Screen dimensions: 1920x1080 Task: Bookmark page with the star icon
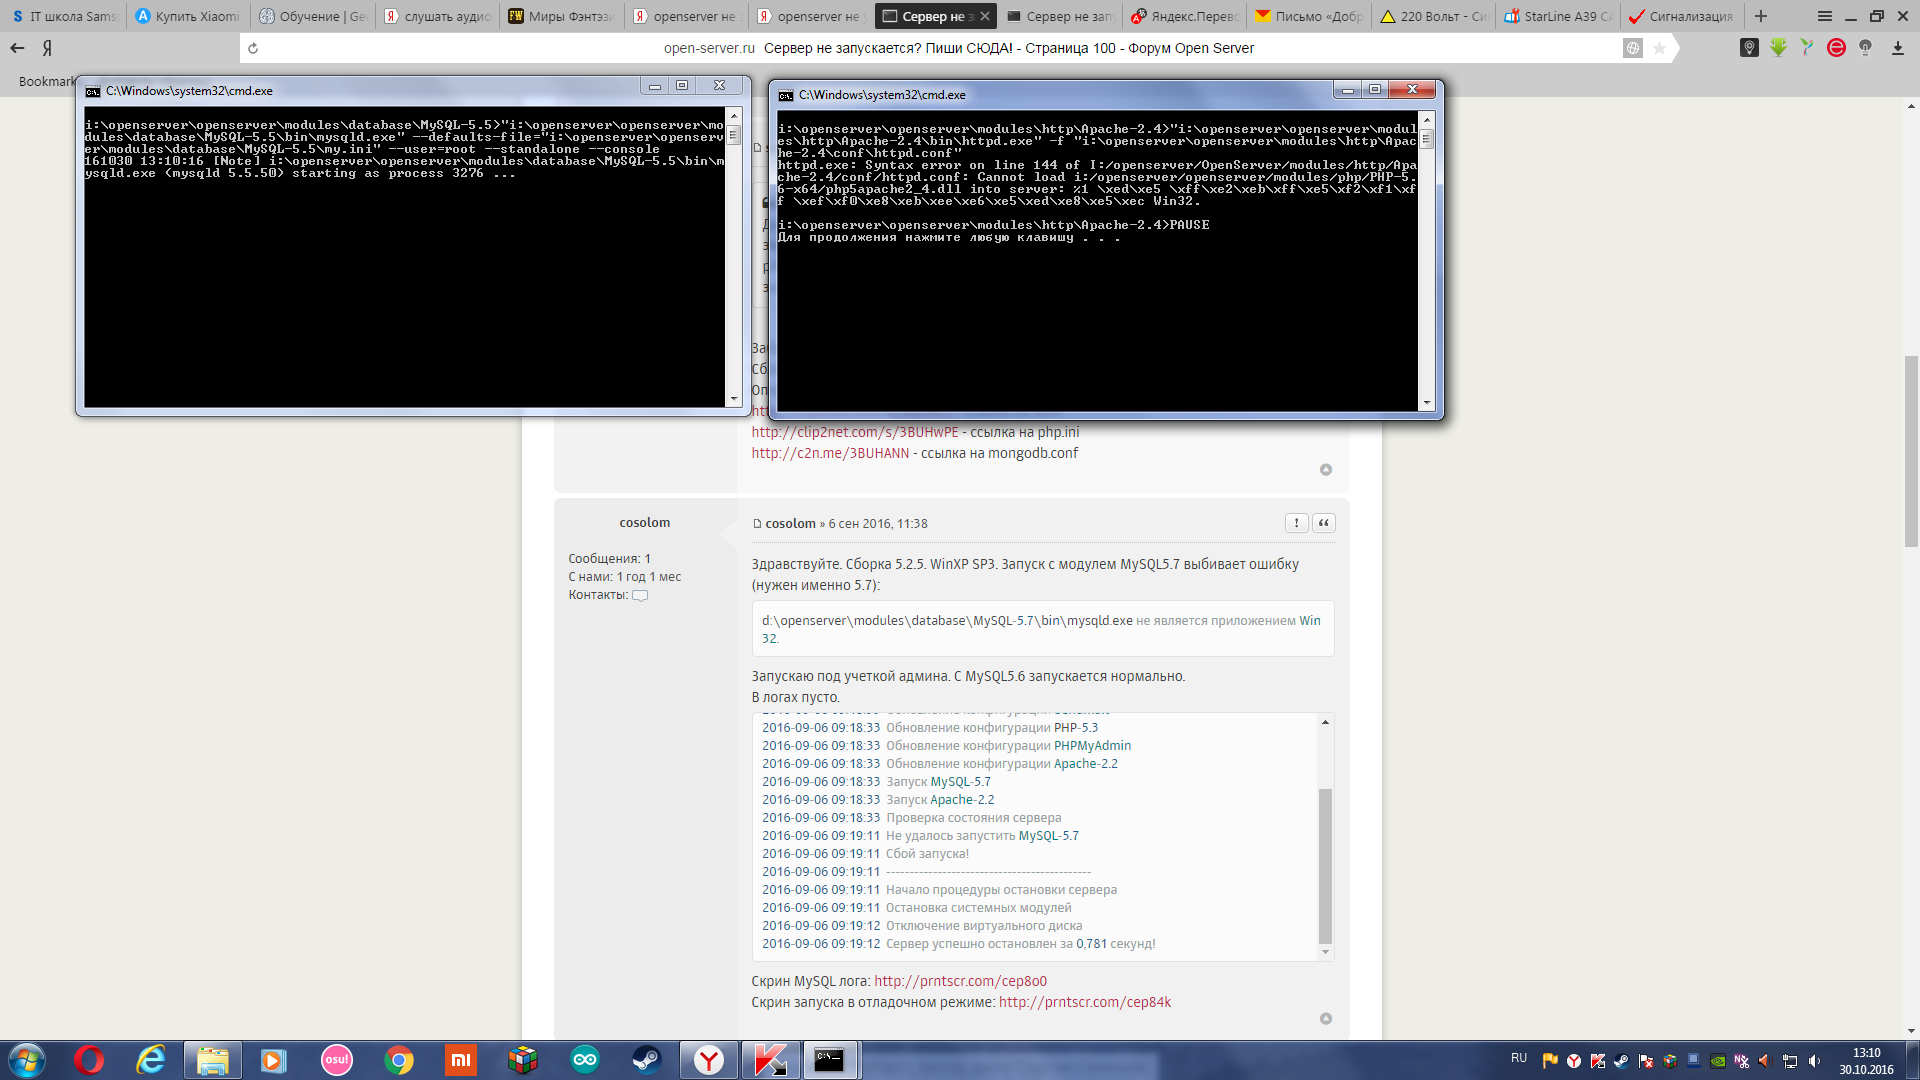pos(1660,48)
